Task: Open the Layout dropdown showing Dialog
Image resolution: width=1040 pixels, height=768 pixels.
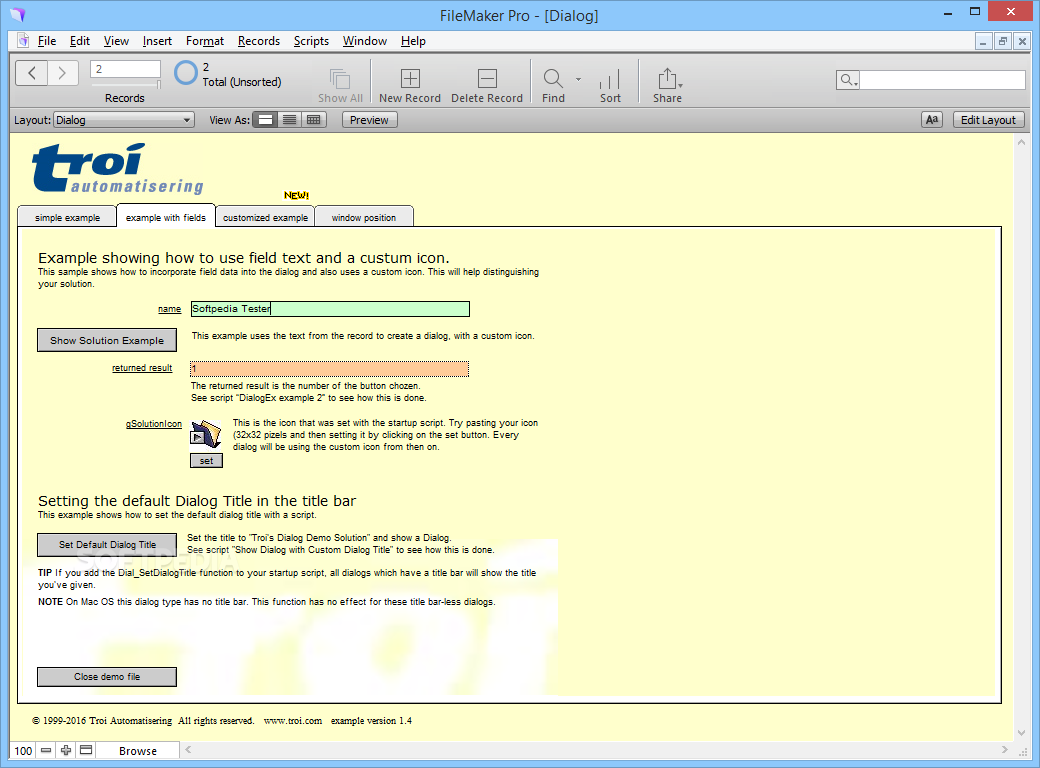Action: click(123, 120)
